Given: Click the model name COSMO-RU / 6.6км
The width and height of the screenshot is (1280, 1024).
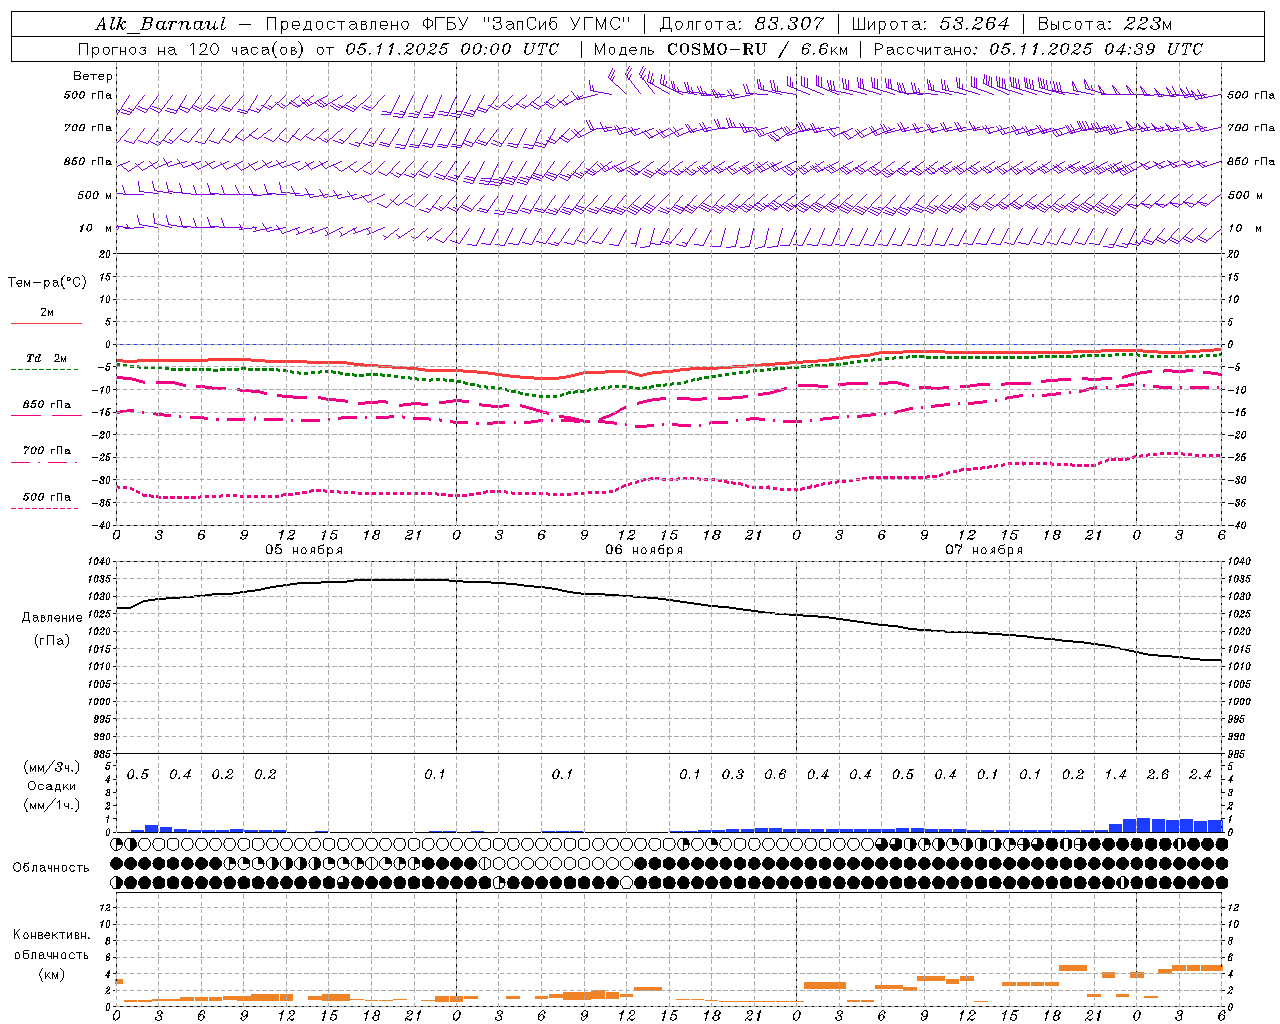Looking at the screenshot, I should [757, 49].
